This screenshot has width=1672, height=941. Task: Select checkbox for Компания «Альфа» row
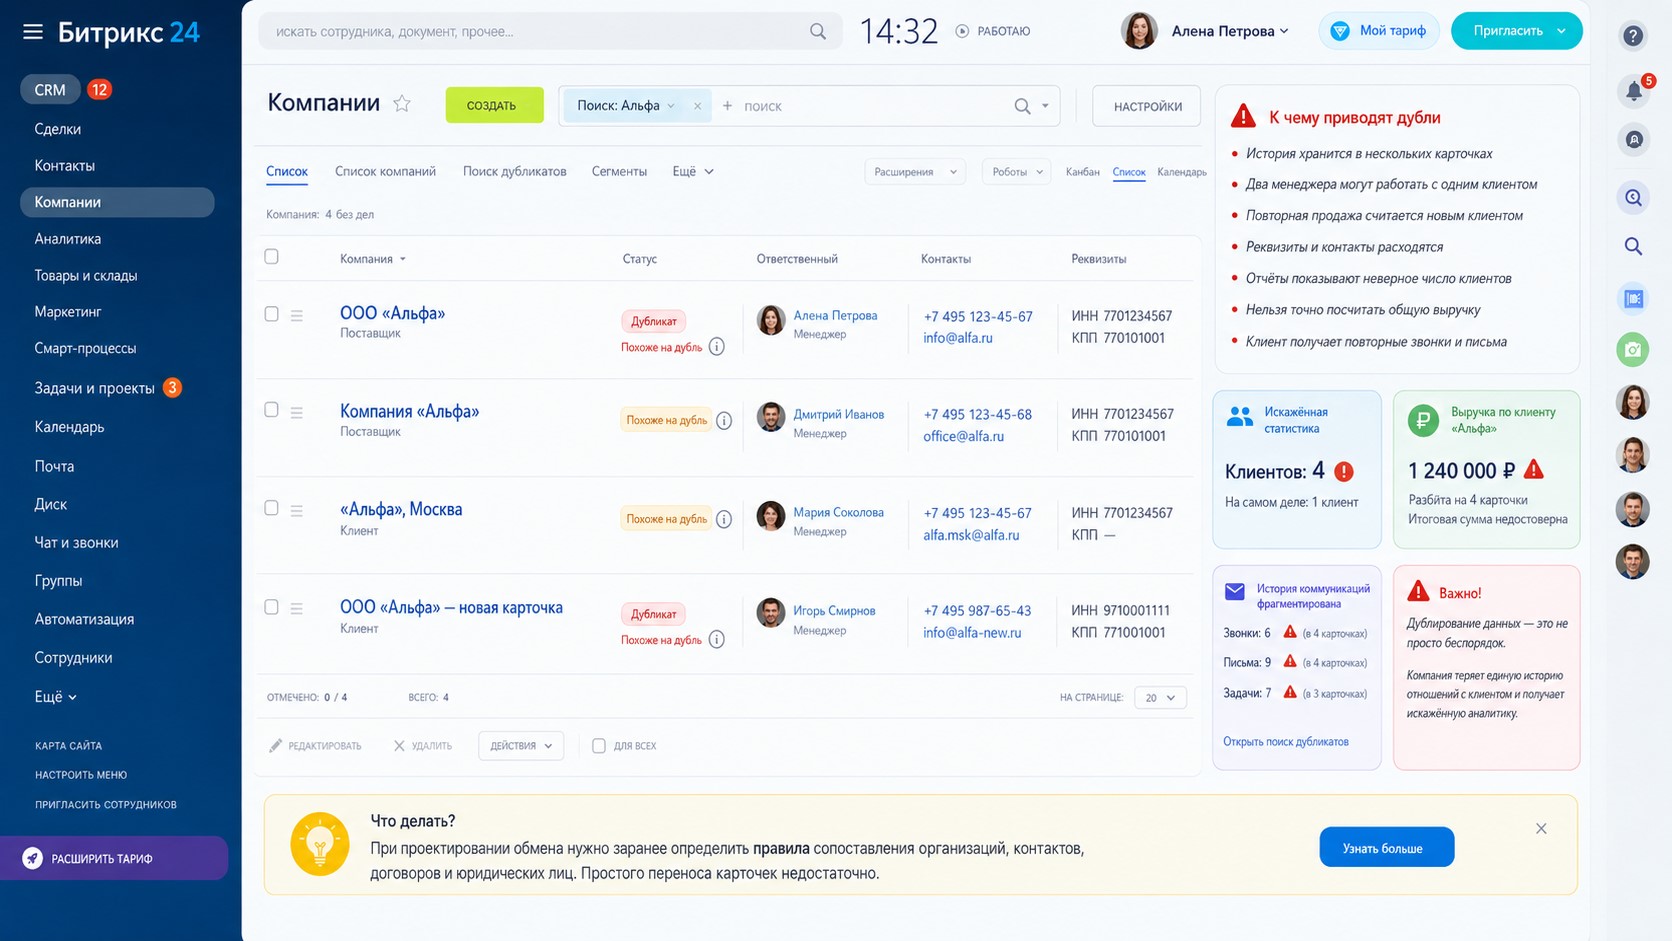271,410
